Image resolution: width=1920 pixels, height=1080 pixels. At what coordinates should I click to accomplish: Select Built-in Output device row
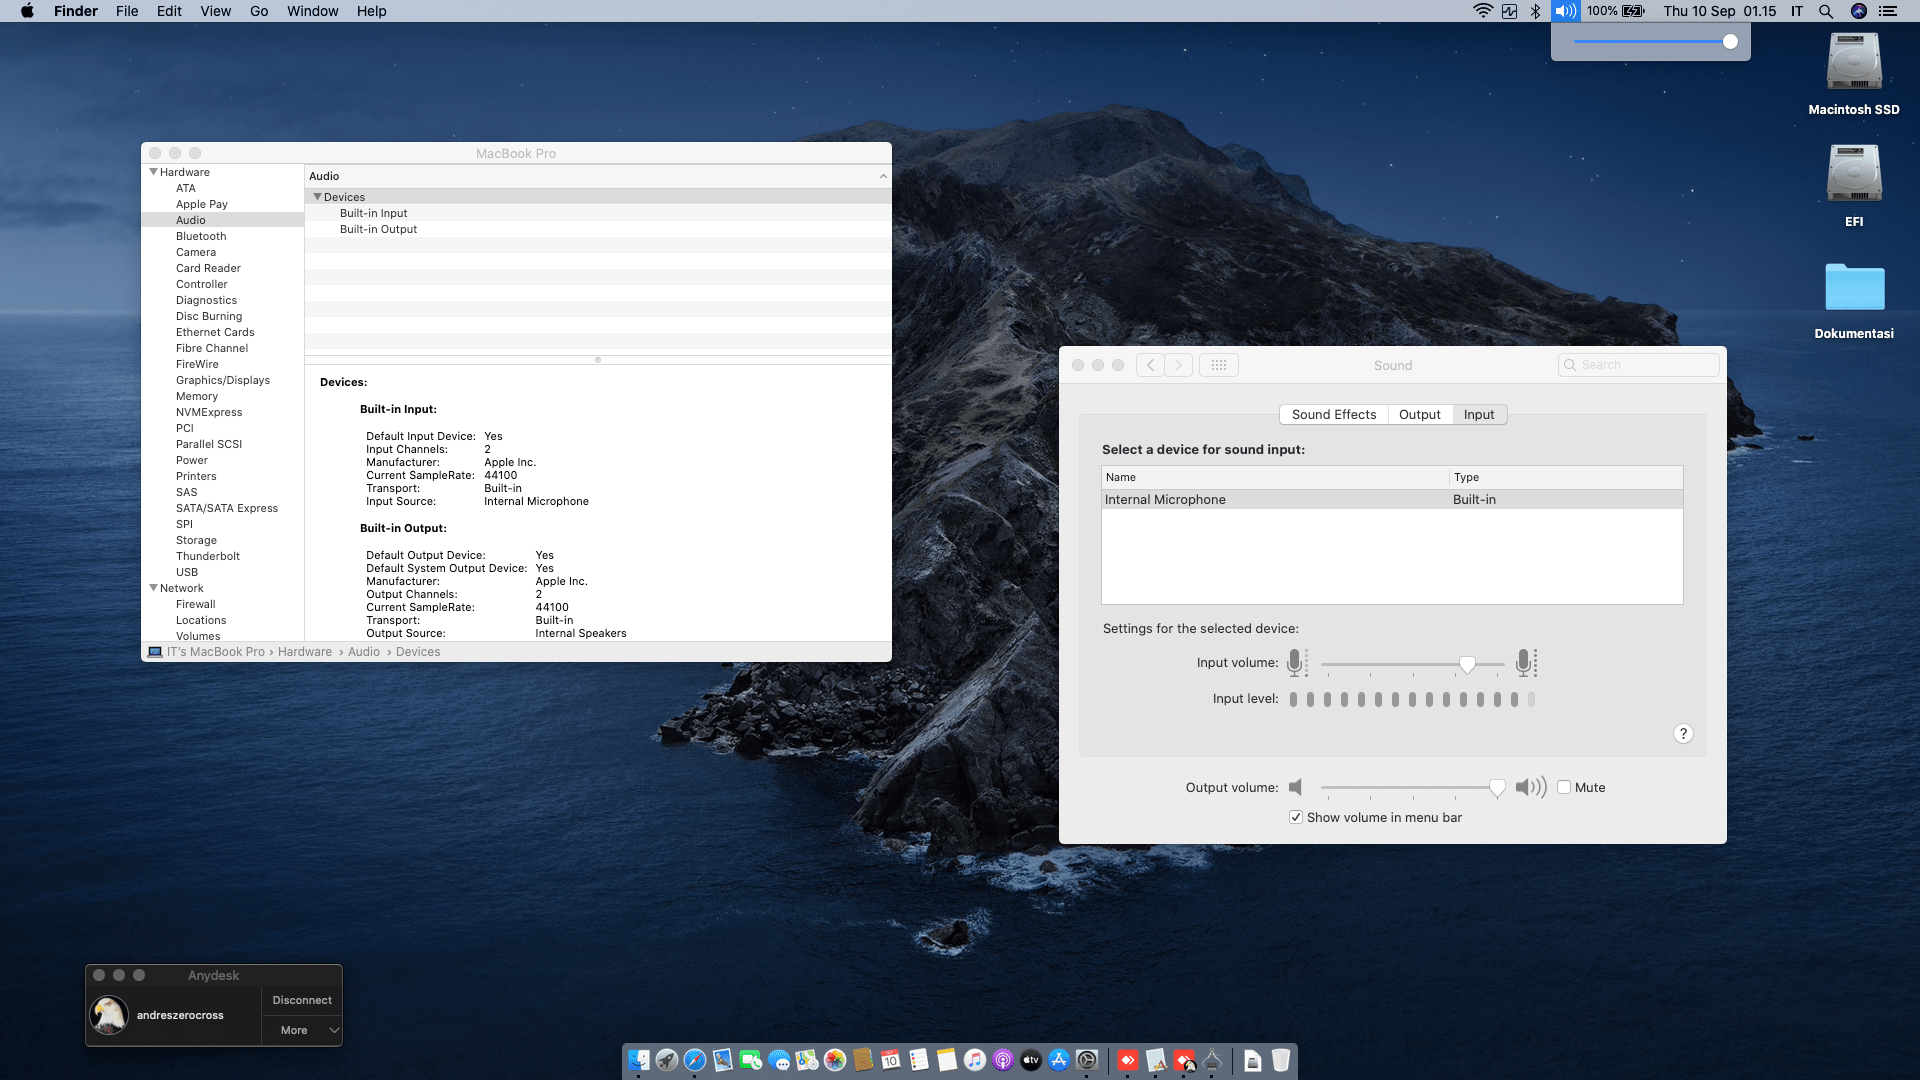click(598, 229)
